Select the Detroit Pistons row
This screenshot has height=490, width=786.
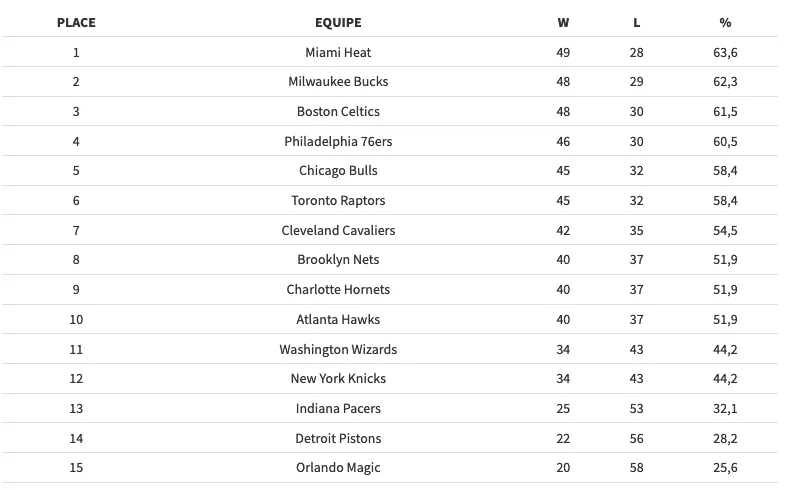338,438
